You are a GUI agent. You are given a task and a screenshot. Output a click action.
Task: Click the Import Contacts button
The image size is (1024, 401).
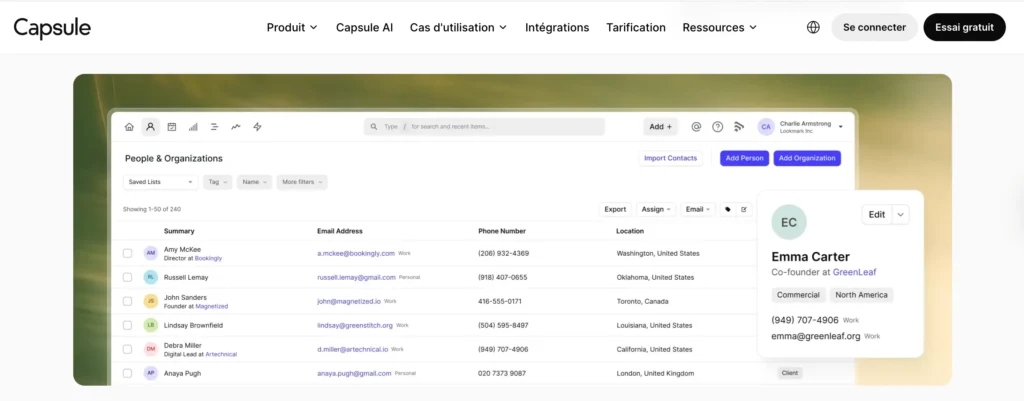pyautogui.click(x=671, y=158)
